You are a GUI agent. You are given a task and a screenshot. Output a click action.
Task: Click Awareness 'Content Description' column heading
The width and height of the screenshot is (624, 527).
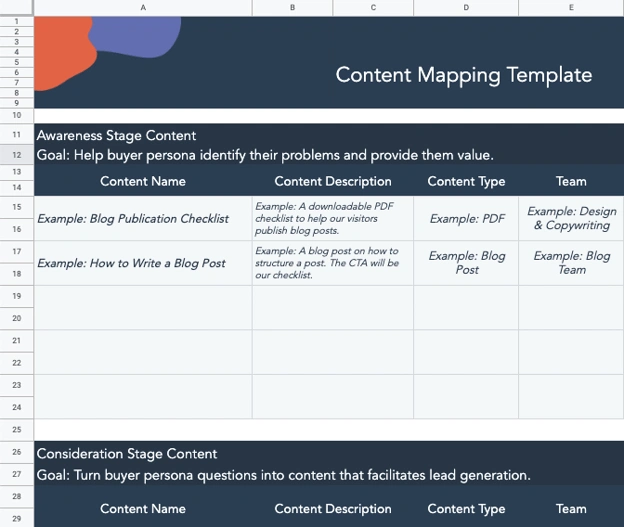(333, 182)
